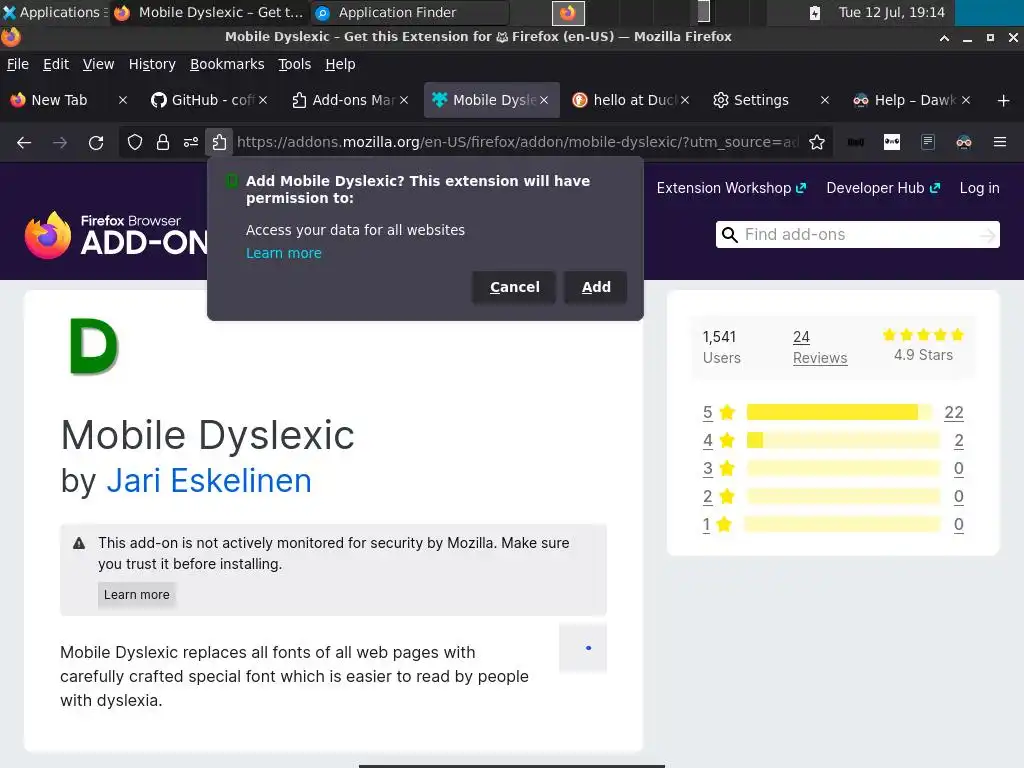Image resolution: width=1024 pixels, height=768 pixels.
Task: Close the Help – Dawk tab
Action: click(966, 100)
